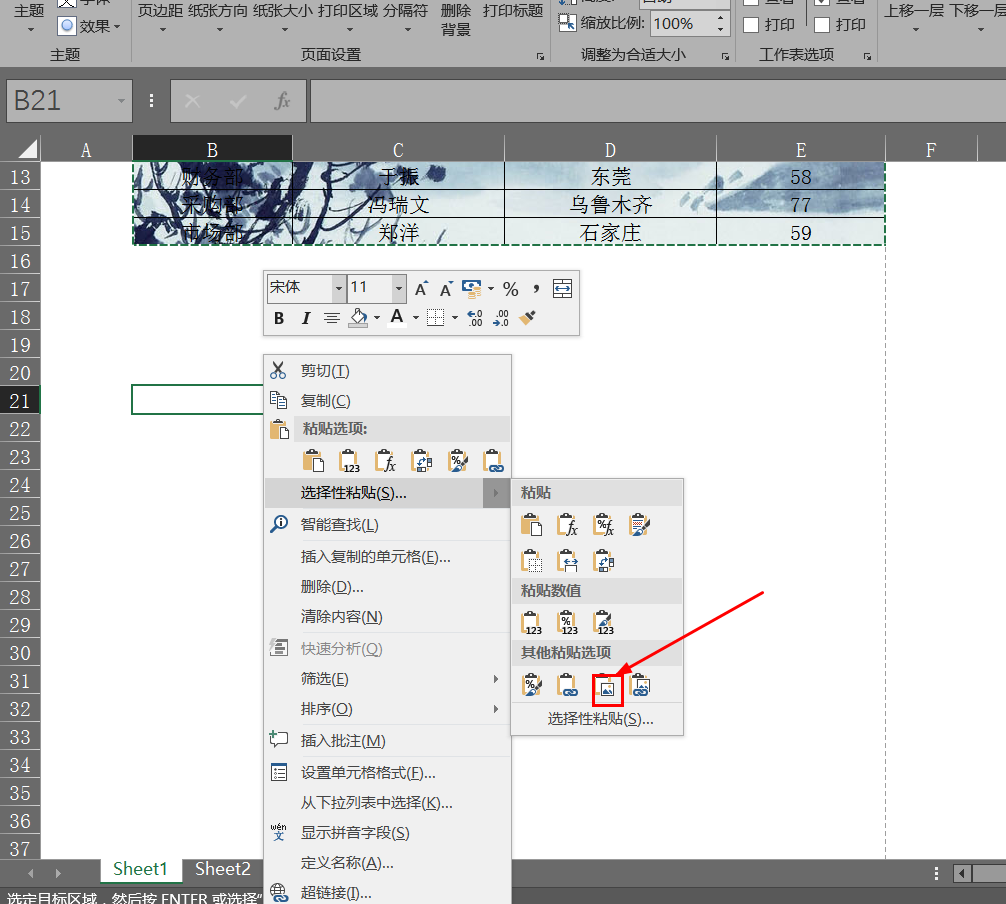Open Name Box dropdown beside B21
Image resolution: width=1006 pixels, height=904 pixels.
[121, 101]
